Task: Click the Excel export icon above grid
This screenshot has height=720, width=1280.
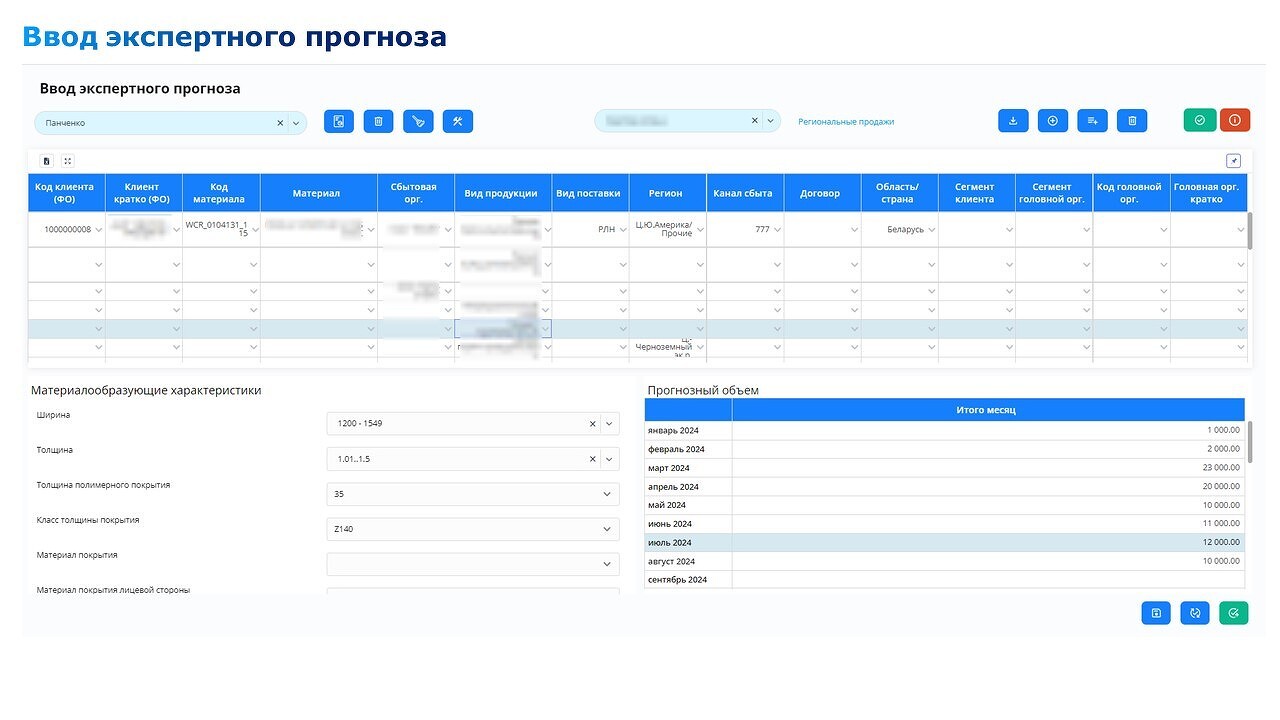Action: [46, 161]
